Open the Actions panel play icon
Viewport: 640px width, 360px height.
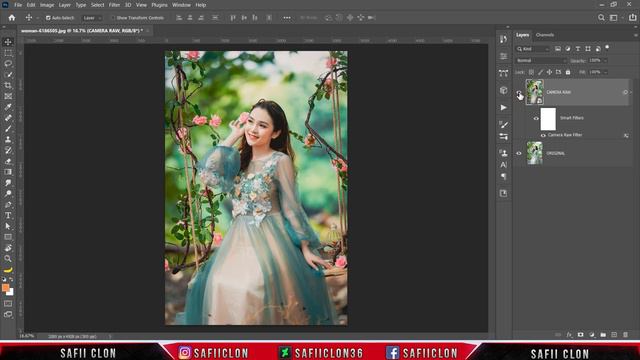(503, 107)
